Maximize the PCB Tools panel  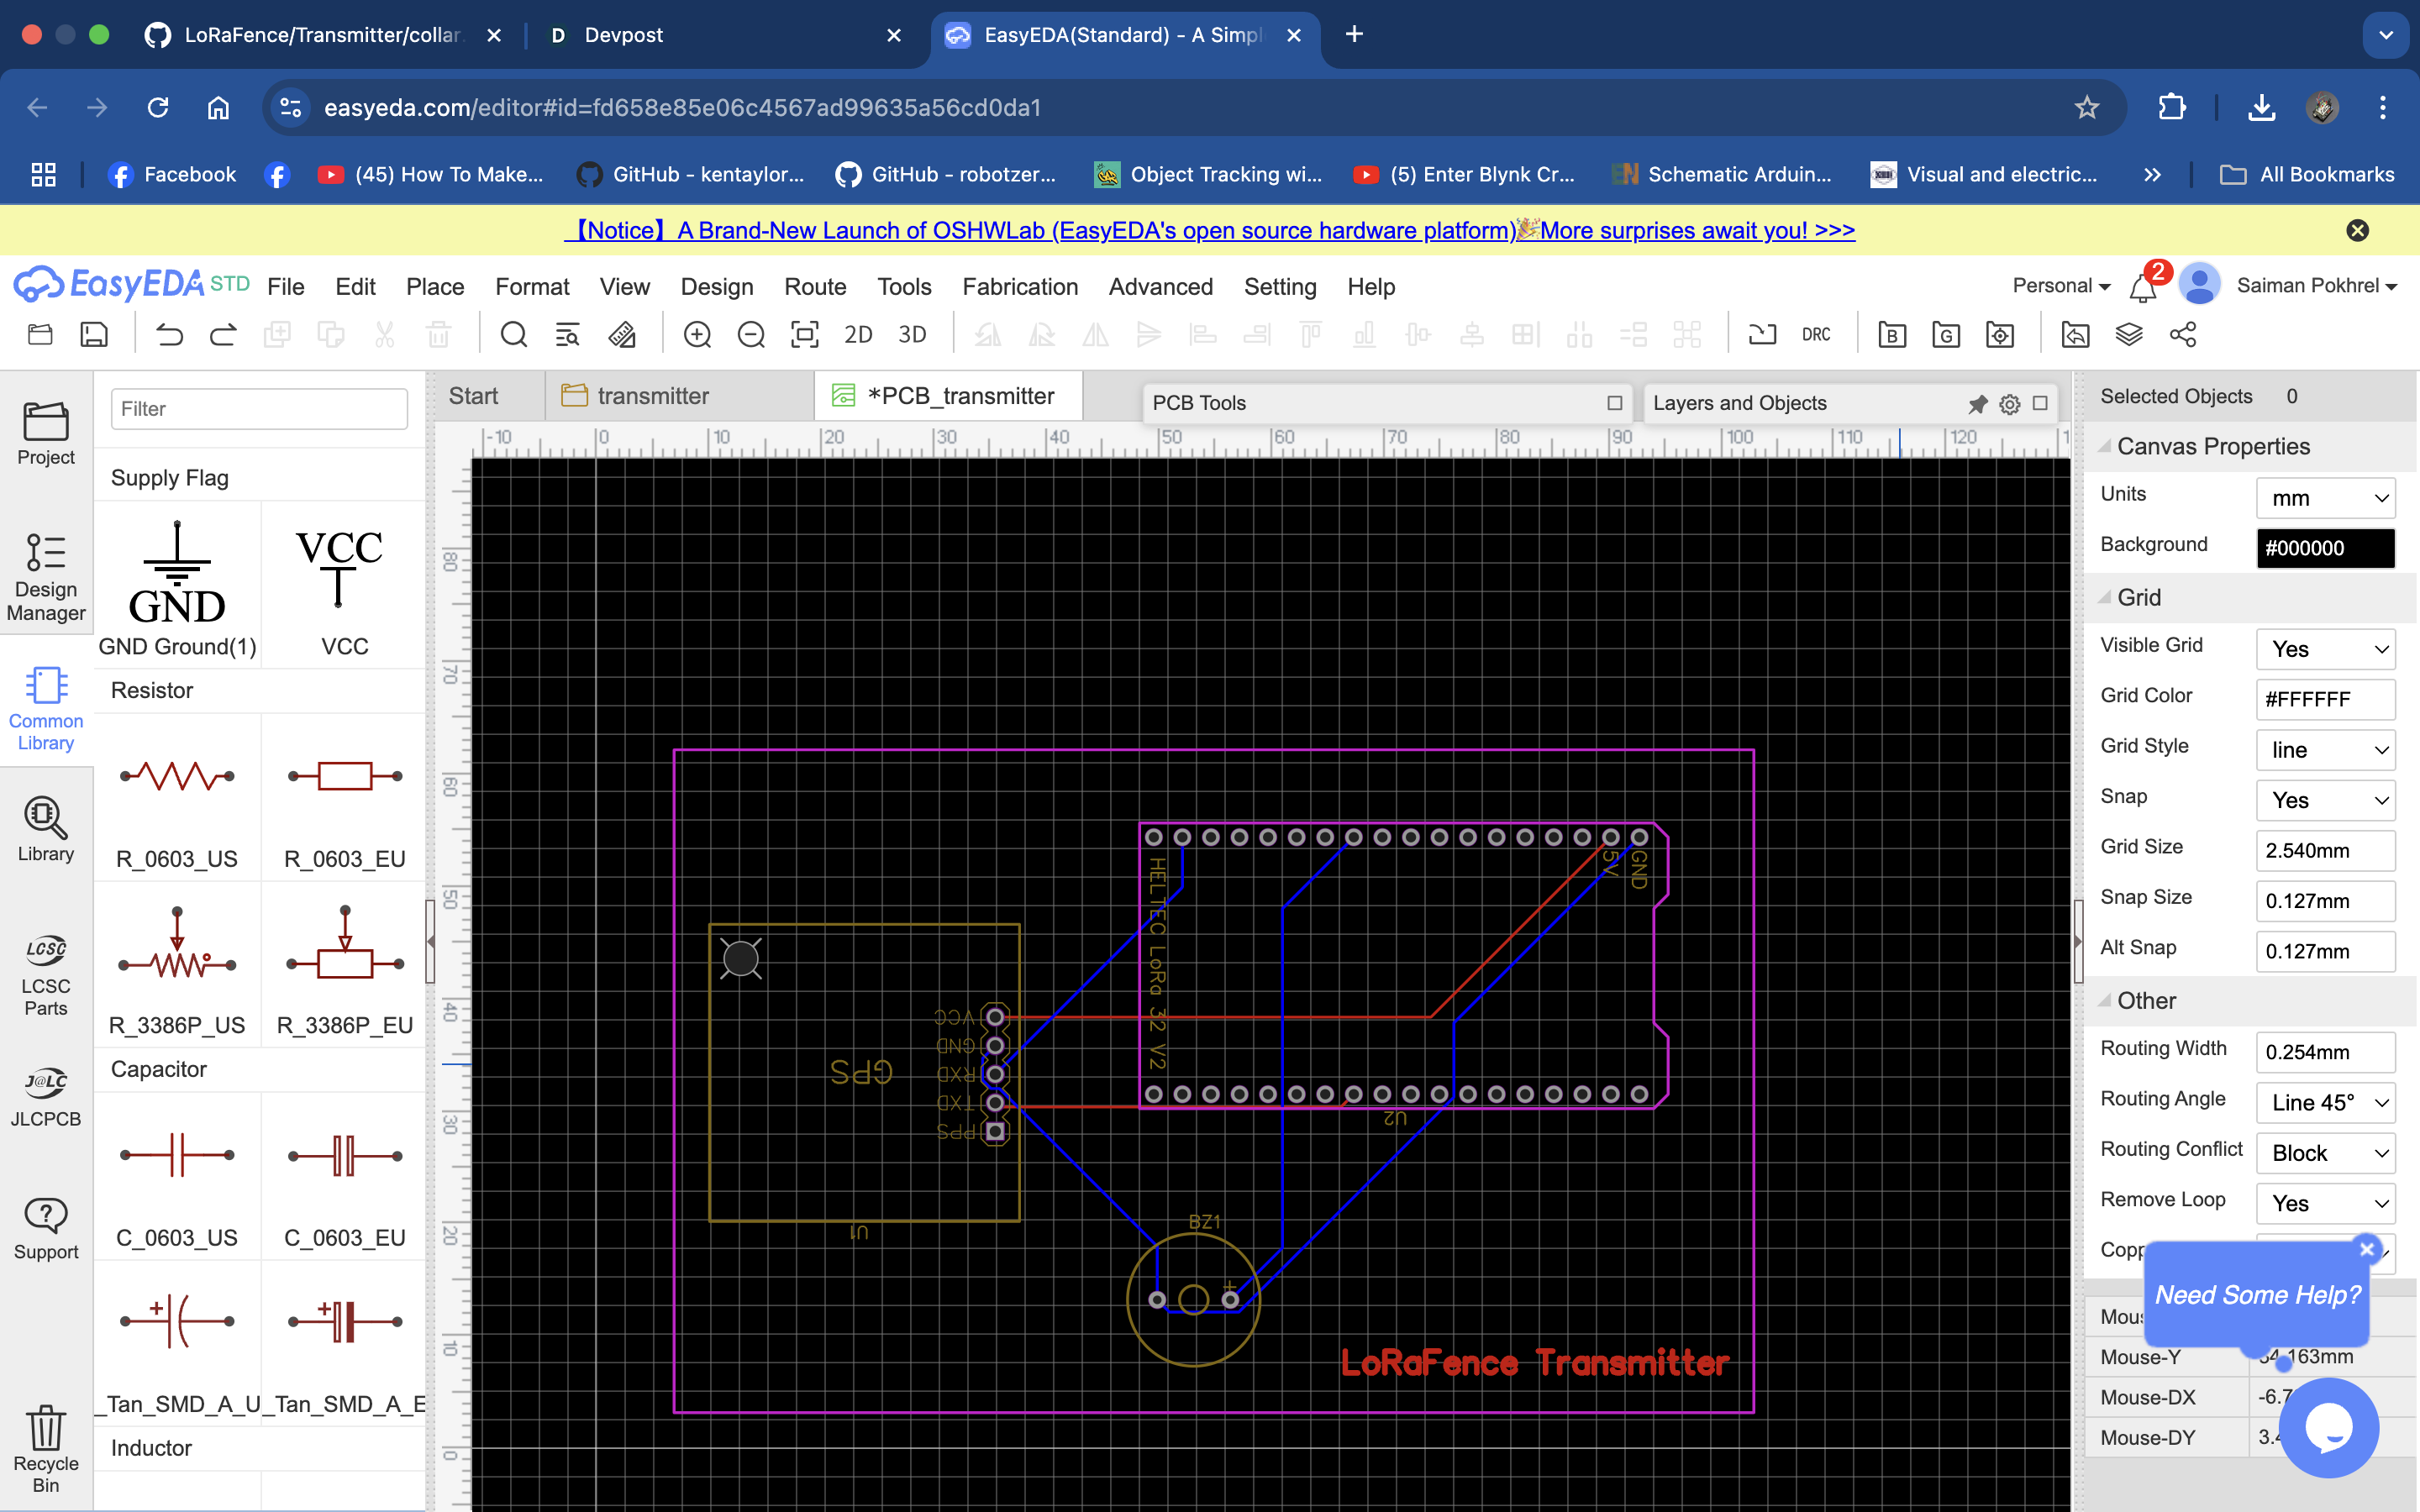click(1614, 403)
